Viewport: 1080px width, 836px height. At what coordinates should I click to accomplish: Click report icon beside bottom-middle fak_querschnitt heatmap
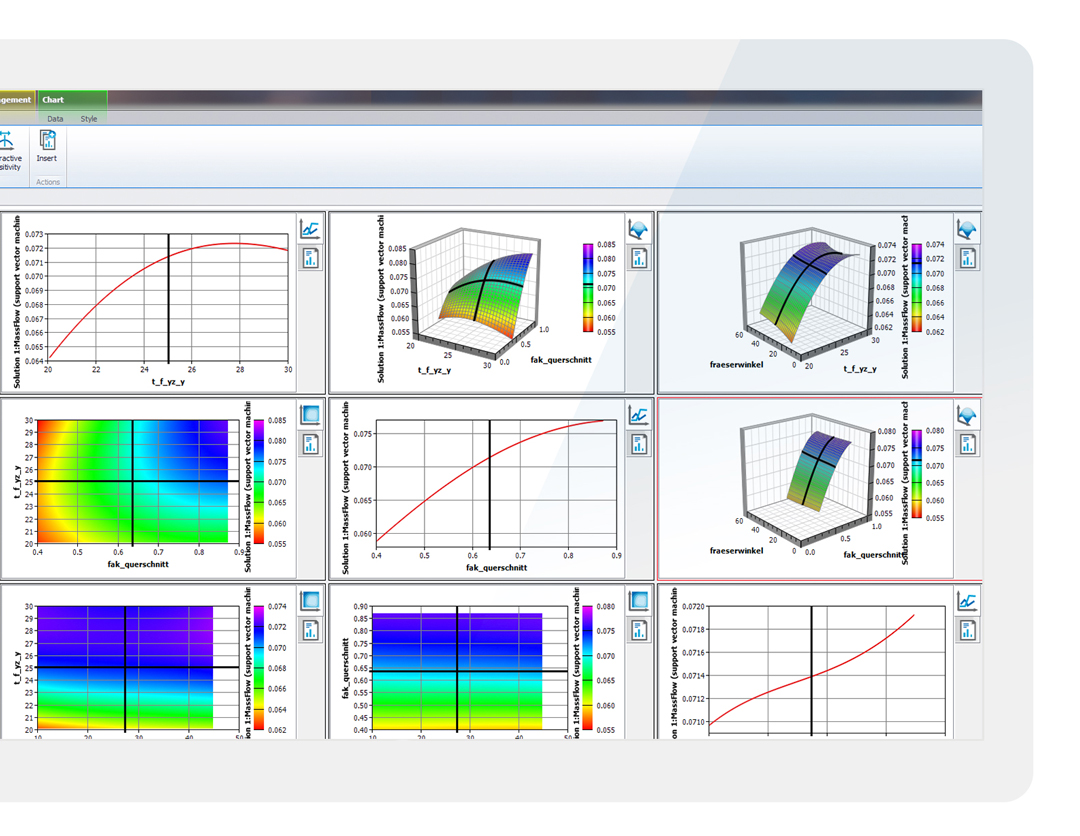(x=638, y=630)
